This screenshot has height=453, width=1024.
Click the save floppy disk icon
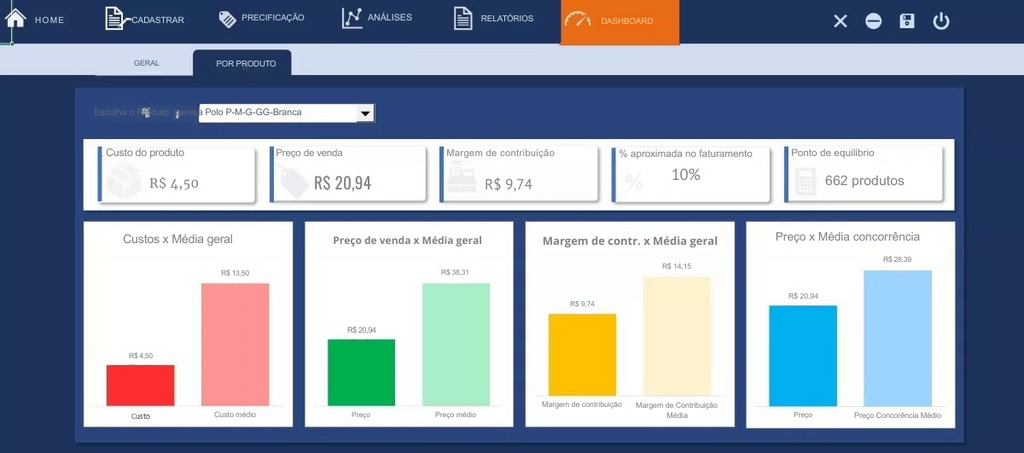pyautogui.click(x=907, y=21)
